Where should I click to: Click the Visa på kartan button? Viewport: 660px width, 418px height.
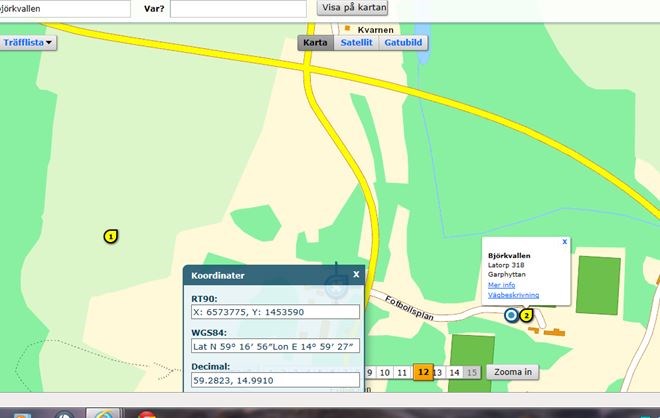pos(351,8)
